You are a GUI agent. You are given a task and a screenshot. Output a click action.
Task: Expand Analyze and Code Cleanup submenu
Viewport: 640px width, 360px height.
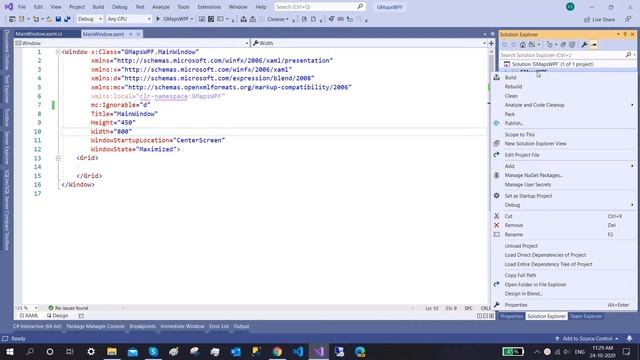point(564,105)
